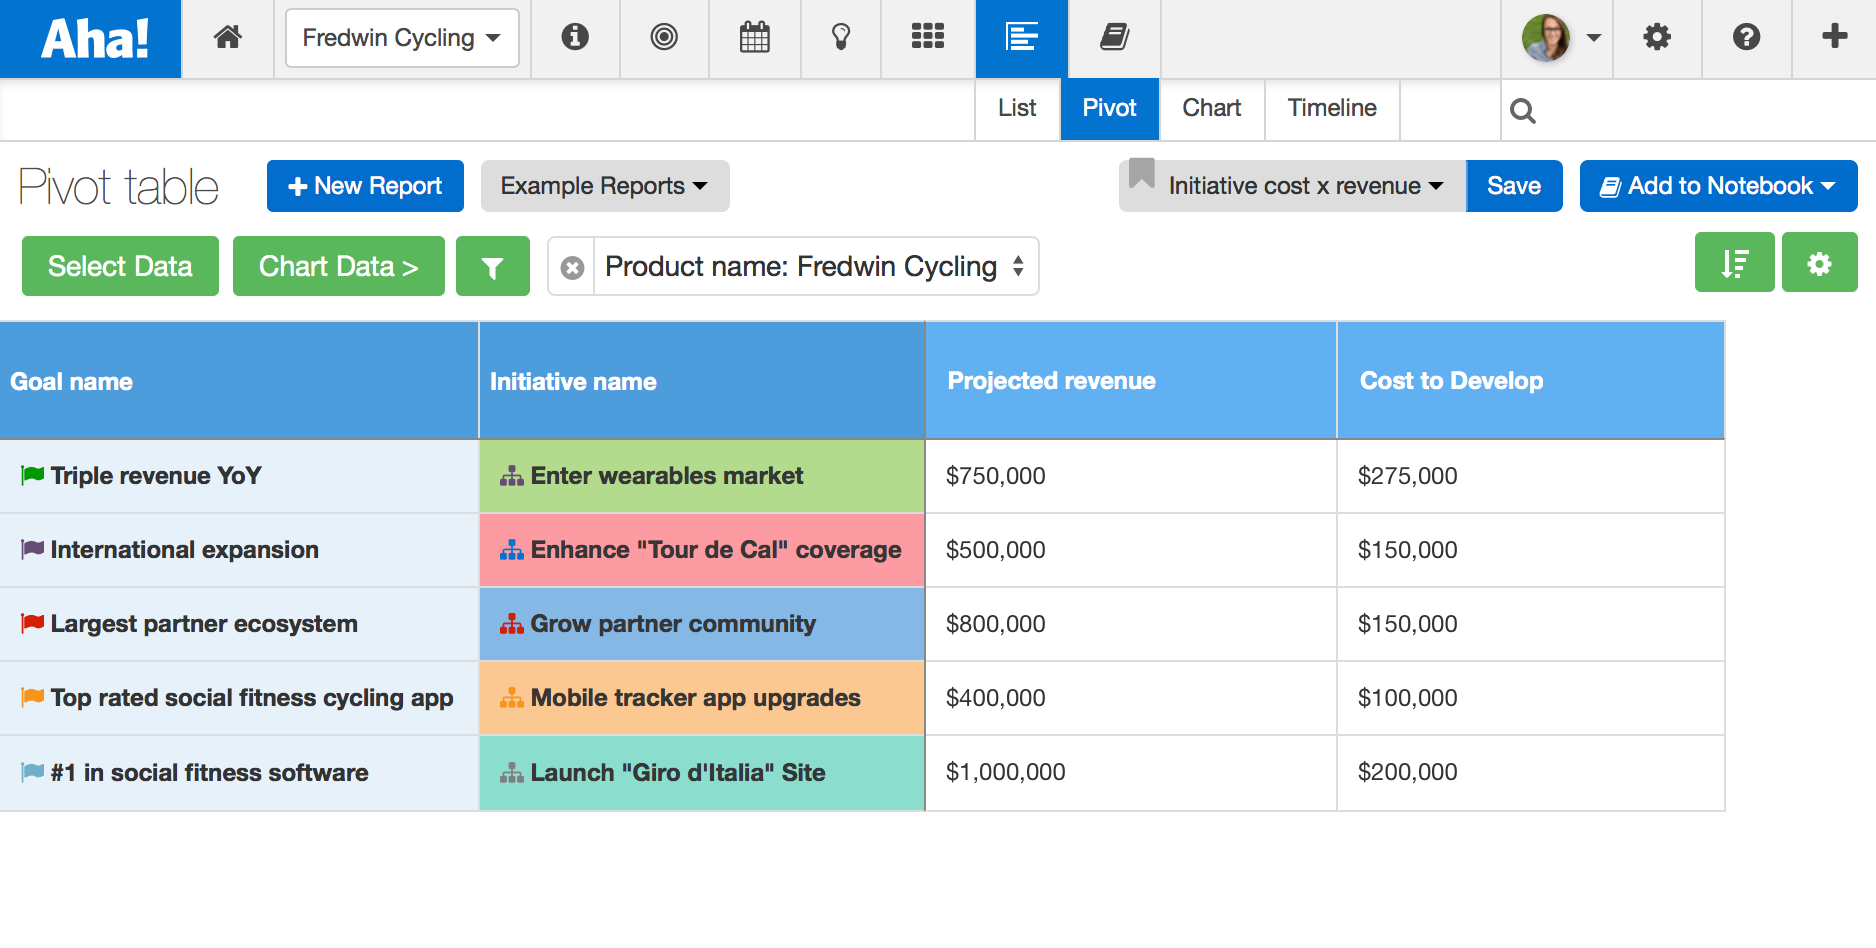Click the Features grid icon

pos(927,37)
